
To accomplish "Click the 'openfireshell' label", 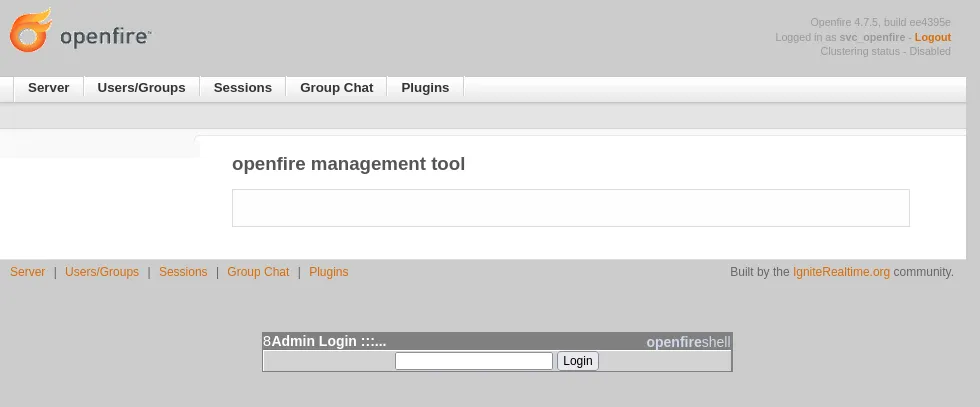I will (x=688, y=342).
